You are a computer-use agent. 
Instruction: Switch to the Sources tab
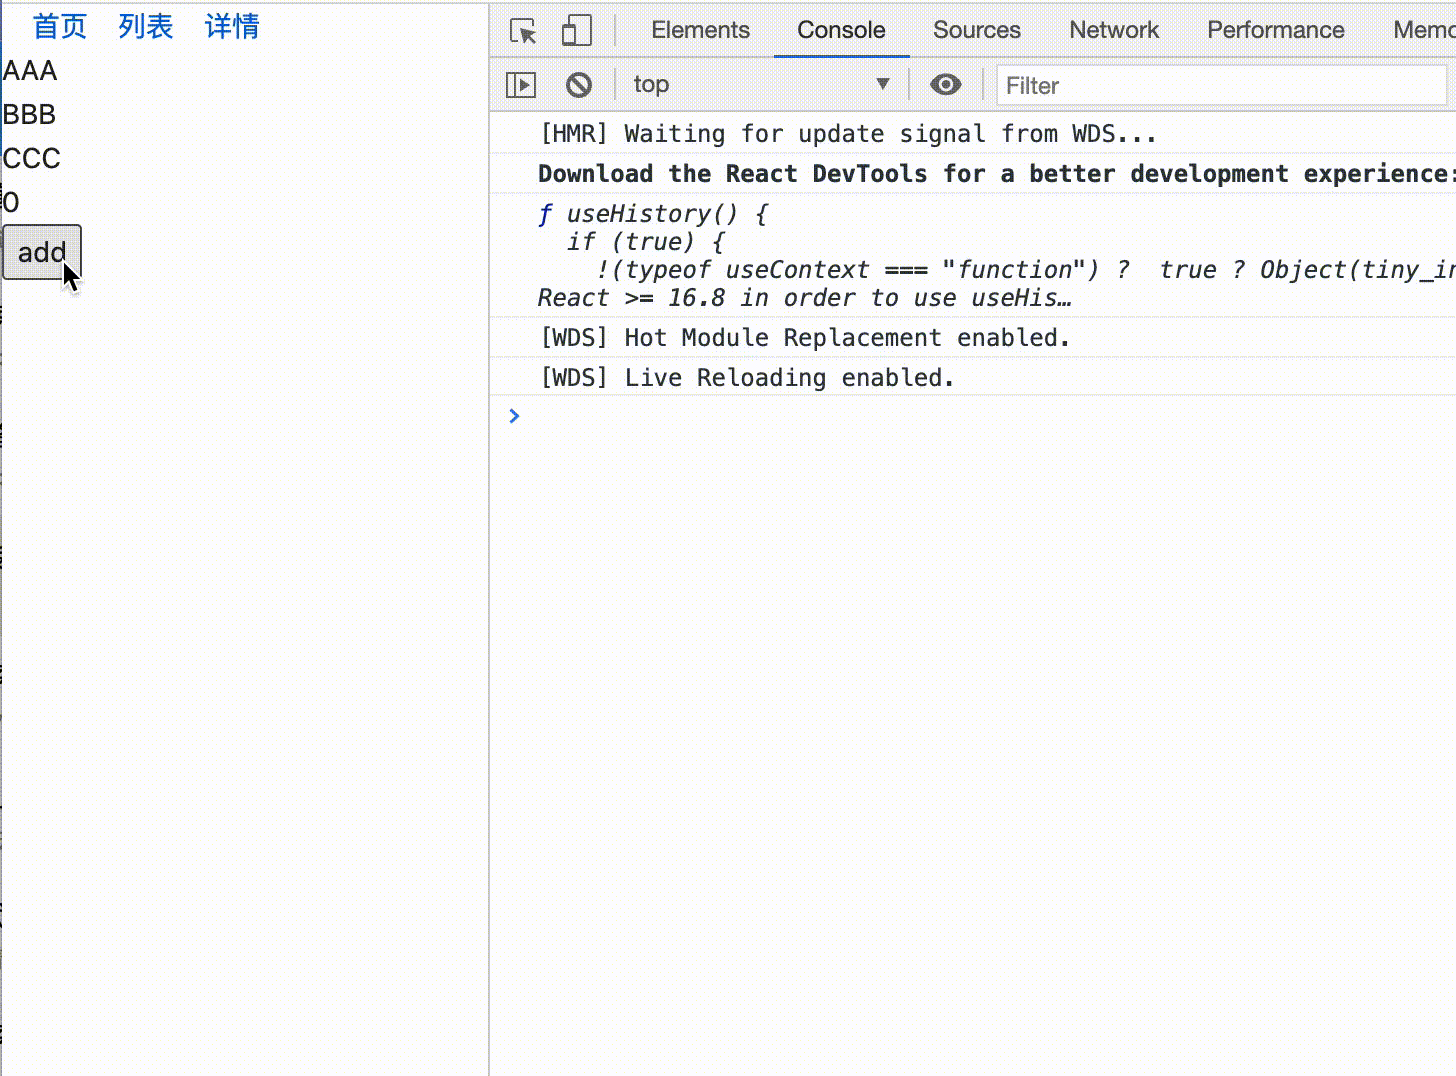pos(977,30)
